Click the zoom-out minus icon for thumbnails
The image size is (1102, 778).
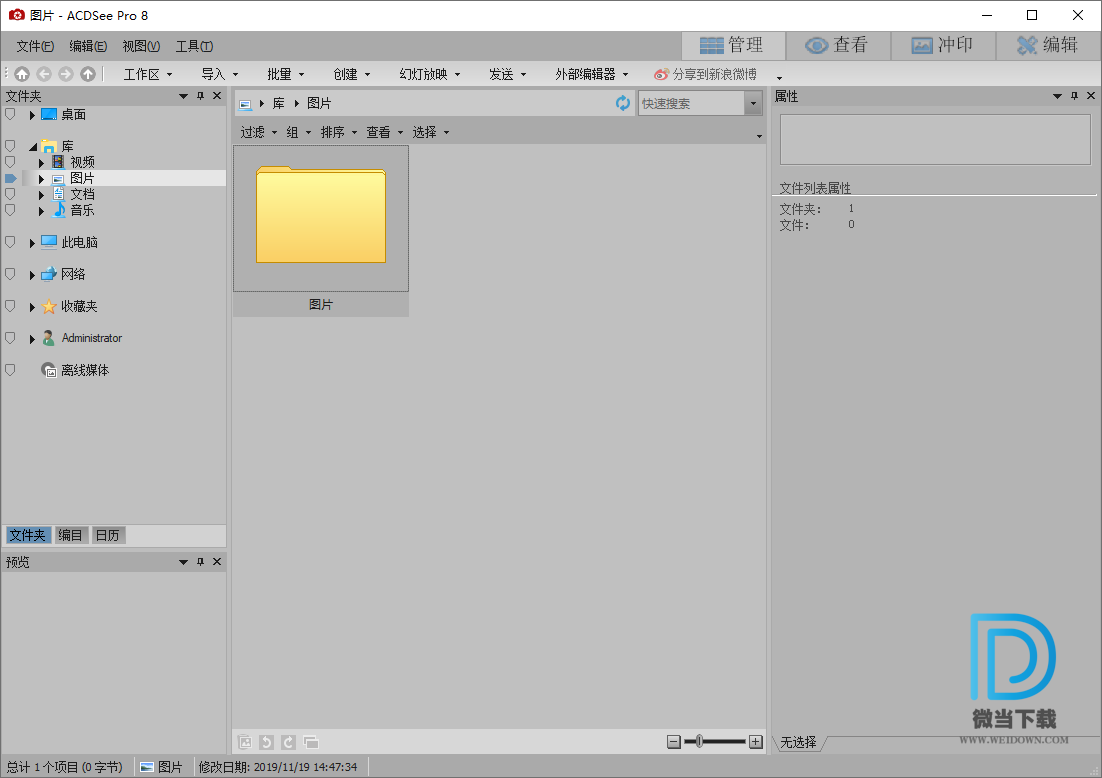click(674, 742)
